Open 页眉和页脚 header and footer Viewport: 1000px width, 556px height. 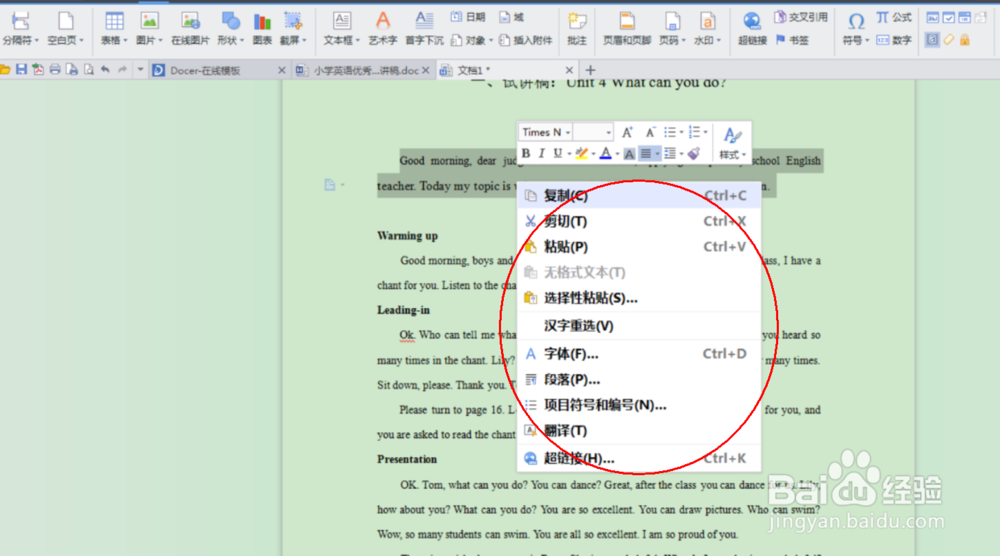pyautogui.click(x=627, y=29)
